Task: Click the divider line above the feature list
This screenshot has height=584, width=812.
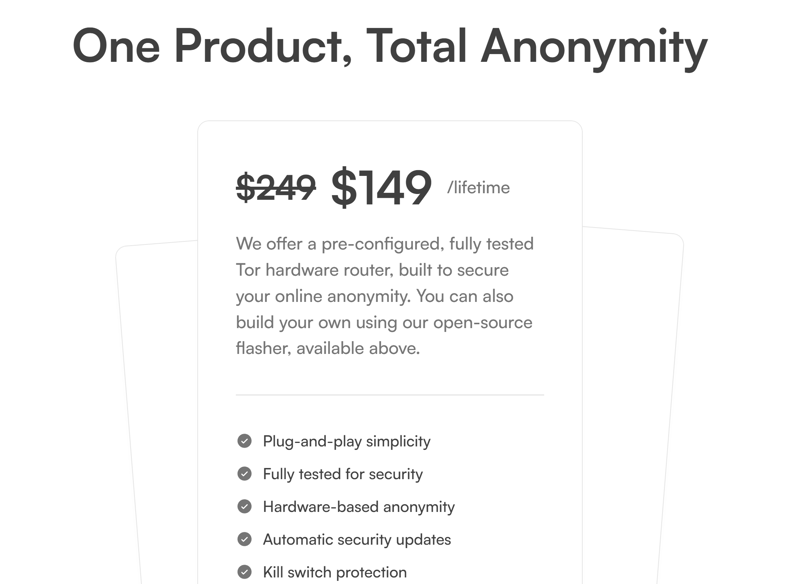Action: point(390,395)
